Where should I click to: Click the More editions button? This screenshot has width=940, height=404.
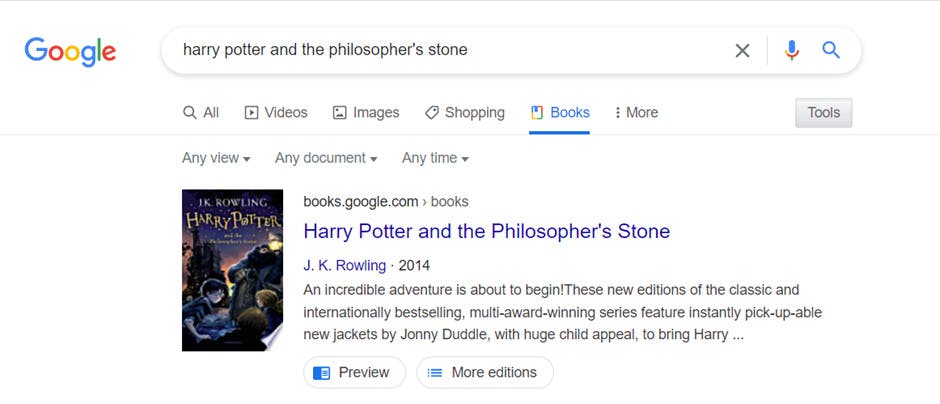(x=484, y=373)
